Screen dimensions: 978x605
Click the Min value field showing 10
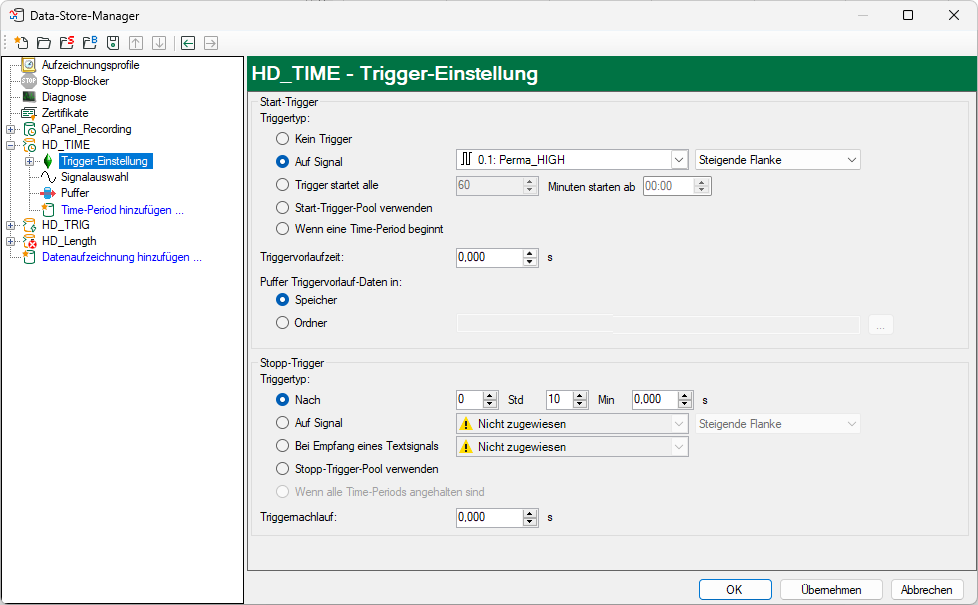point(560,399)
